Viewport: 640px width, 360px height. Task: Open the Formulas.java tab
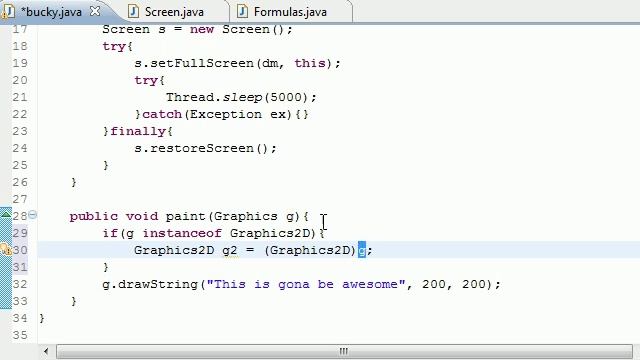[290, 12]
